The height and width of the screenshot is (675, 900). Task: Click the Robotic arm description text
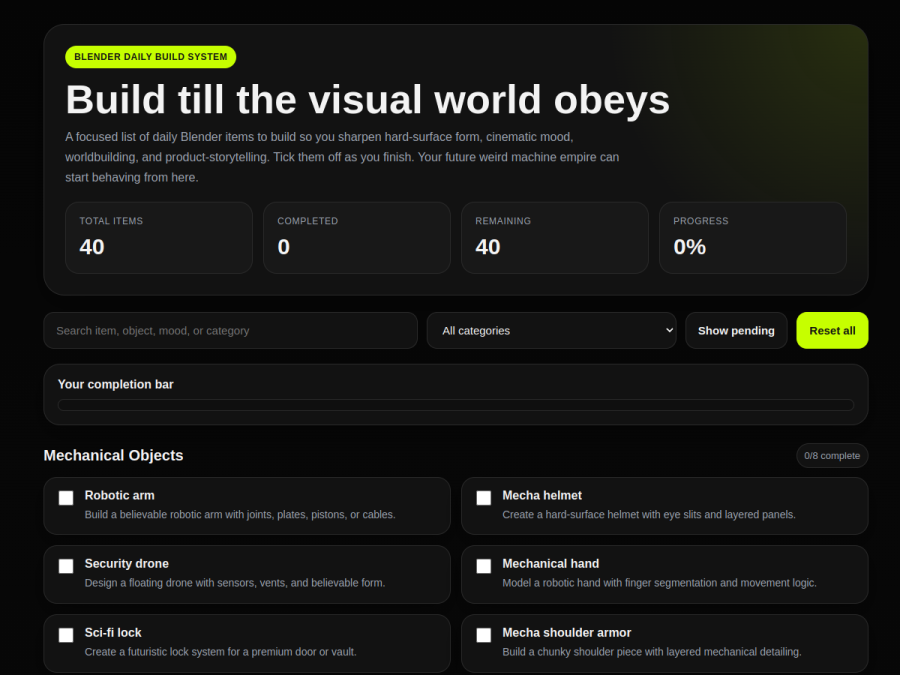click(x=240, y=515)
